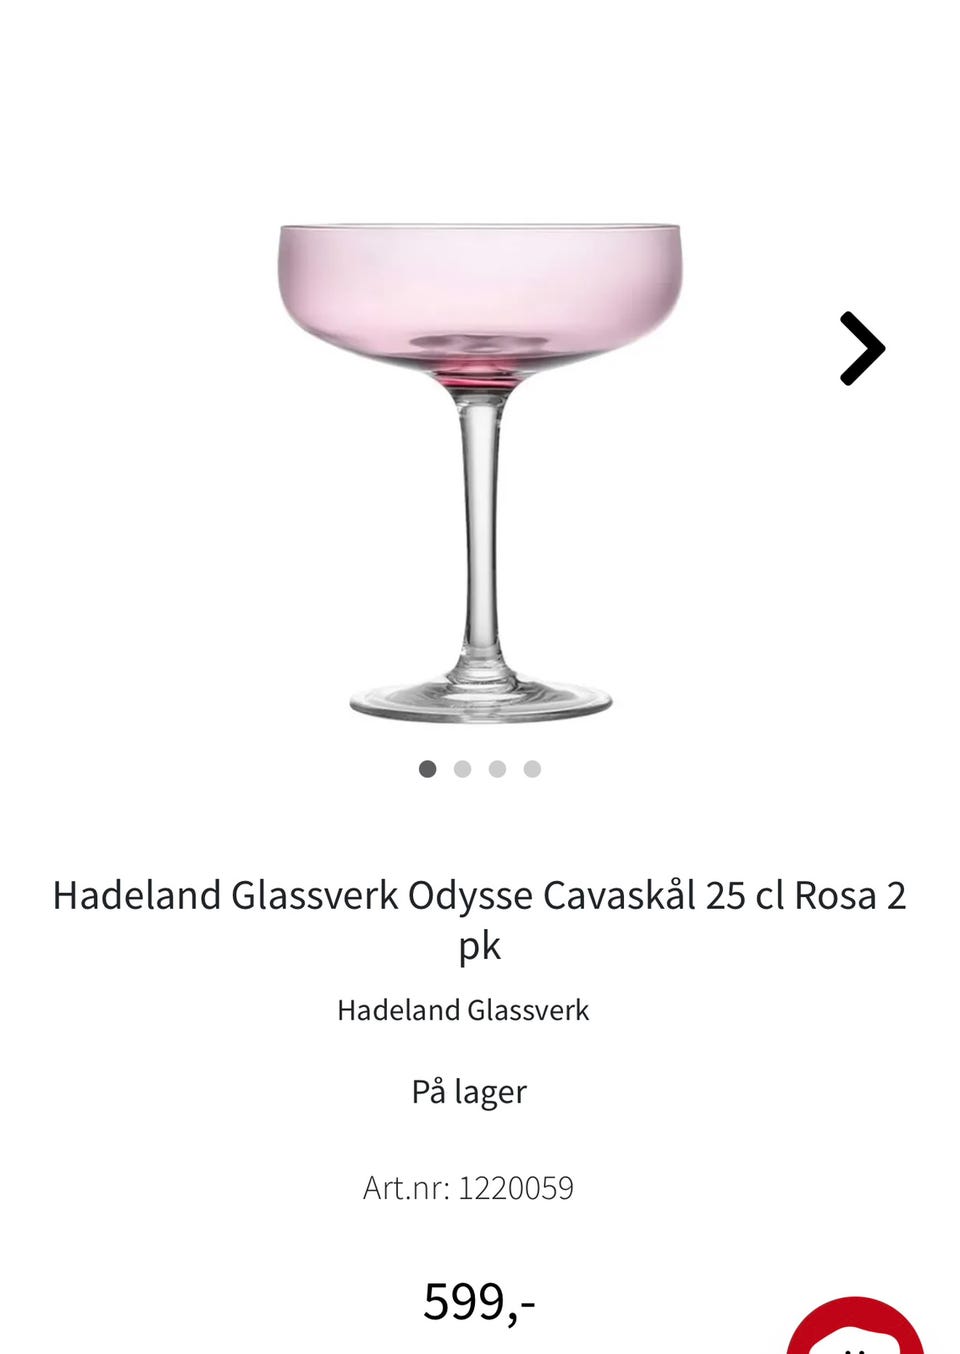Show the fourth image via last dot
This screenshot has height=1354, width=960.
coord(532,768)
